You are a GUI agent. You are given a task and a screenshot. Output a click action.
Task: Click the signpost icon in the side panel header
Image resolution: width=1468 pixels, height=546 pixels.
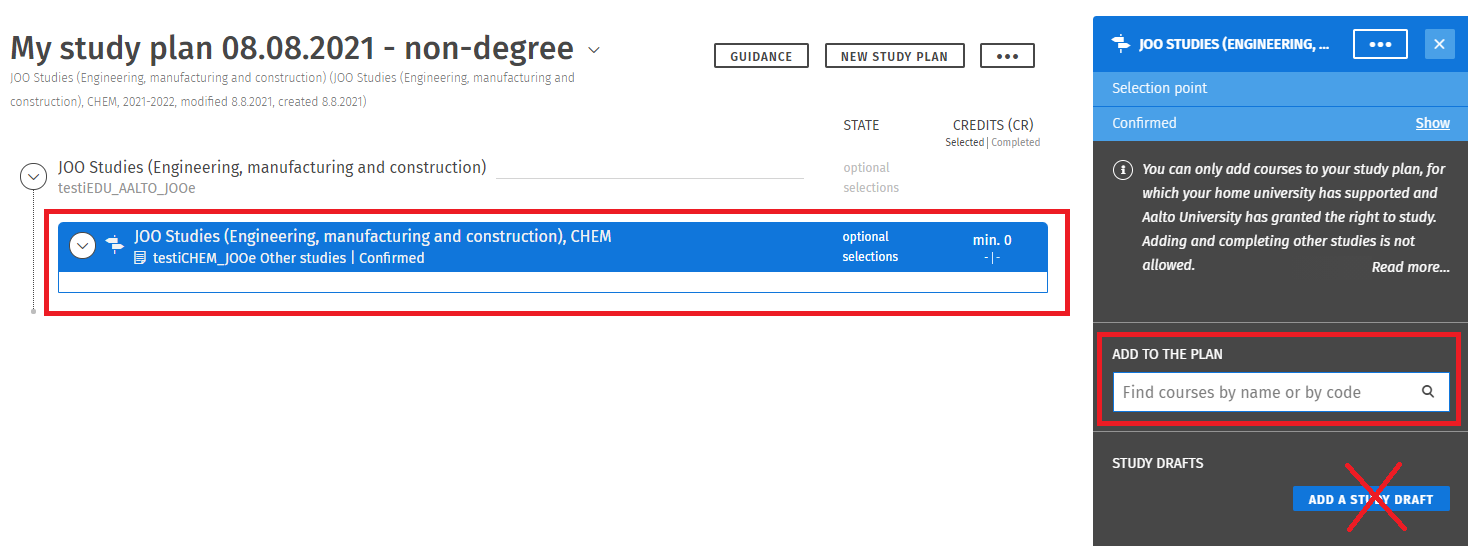1121,44
